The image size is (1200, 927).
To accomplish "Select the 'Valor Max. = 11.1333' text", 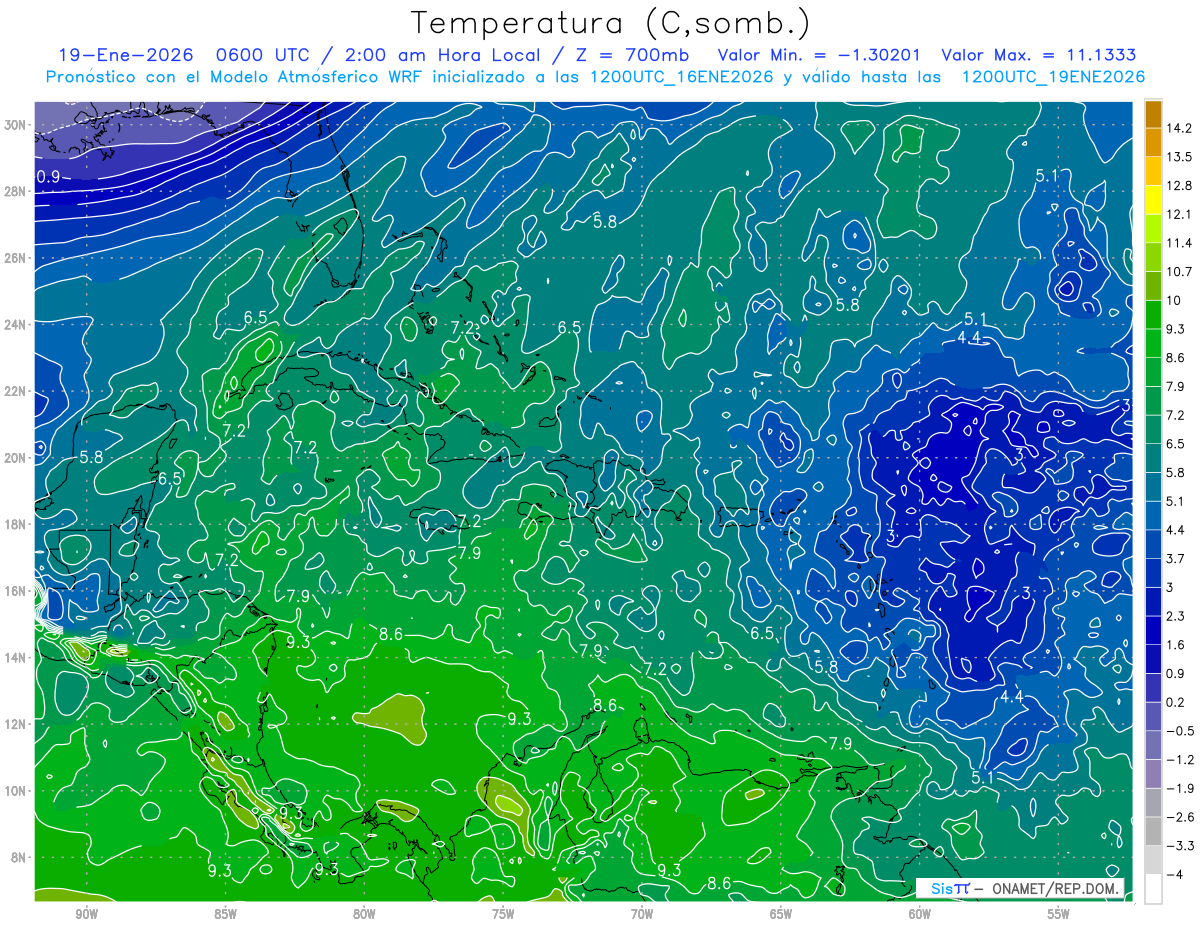I will 1039,55.
